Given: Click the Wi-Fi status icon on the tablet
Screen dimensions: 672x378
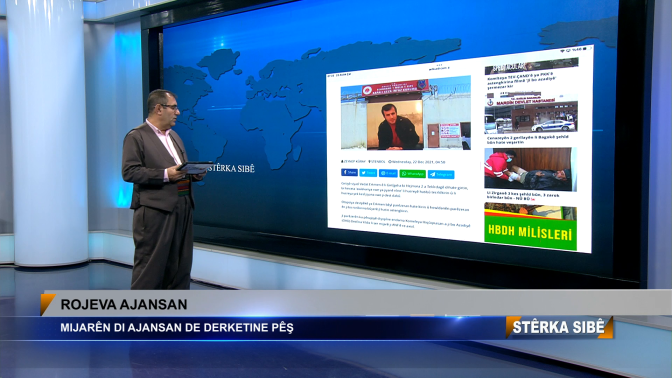Looking at the screenshot, I should click(563, 51).
